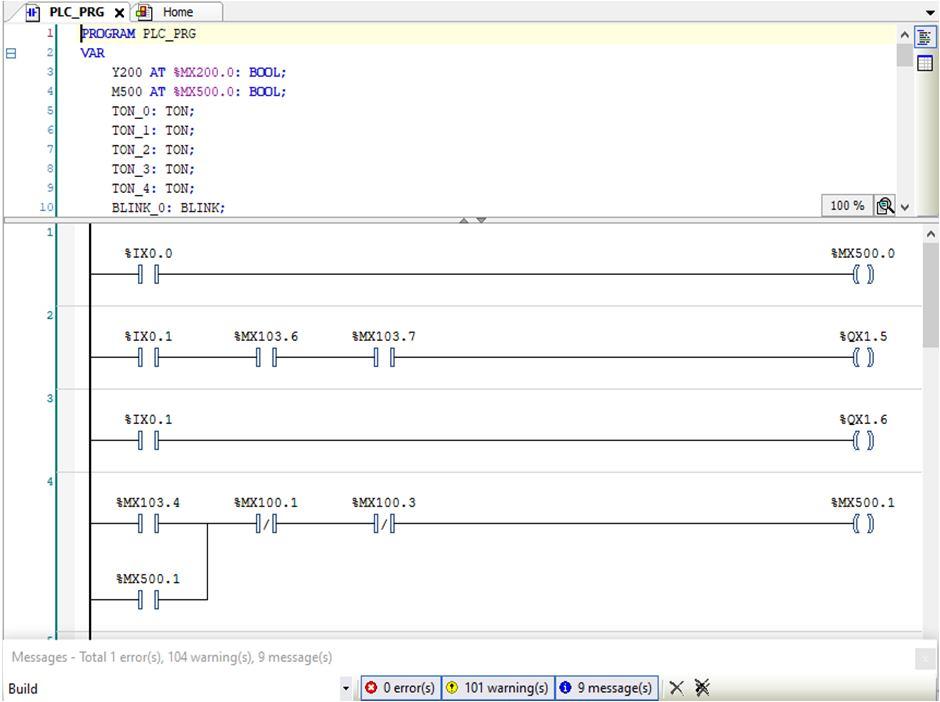Screen dimensions: 940x702
Task: Open the editor tab list dropdown arrow
Action: 930,12
